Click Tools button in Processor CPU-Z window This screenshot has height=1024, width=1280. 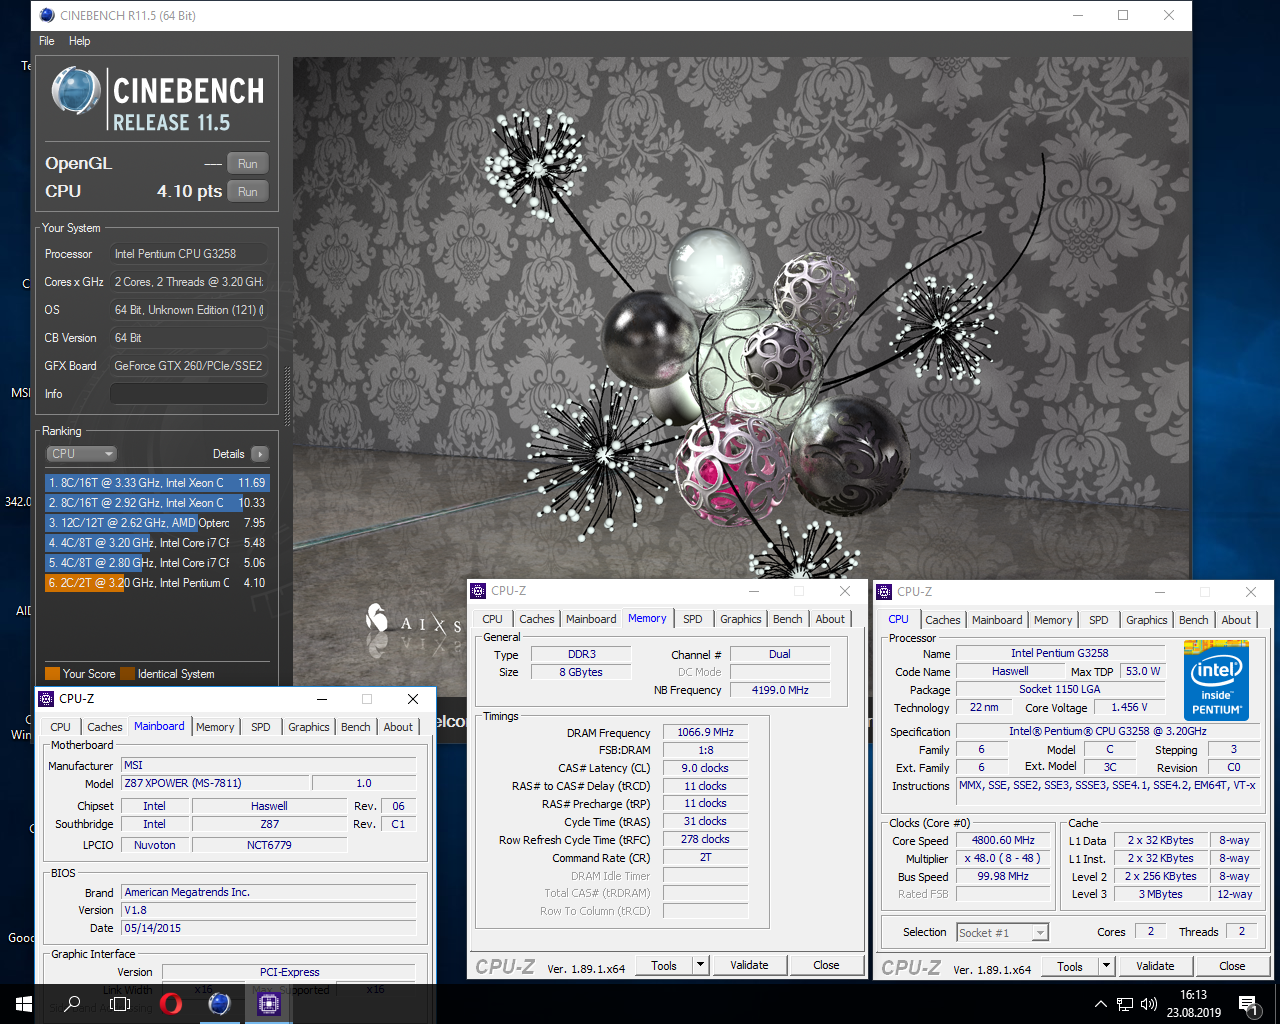[1070, 967]
